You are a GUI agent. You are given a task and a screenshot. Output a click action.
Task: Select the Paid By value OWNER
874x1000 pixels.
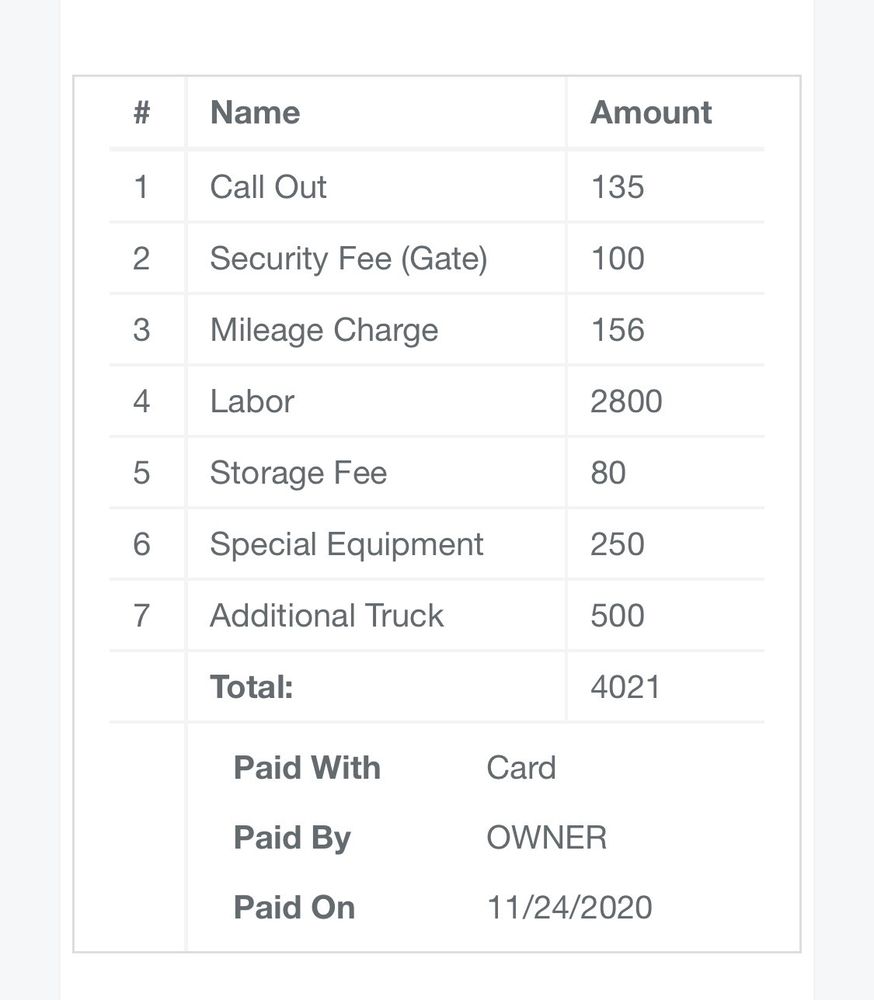pos(546,838)
